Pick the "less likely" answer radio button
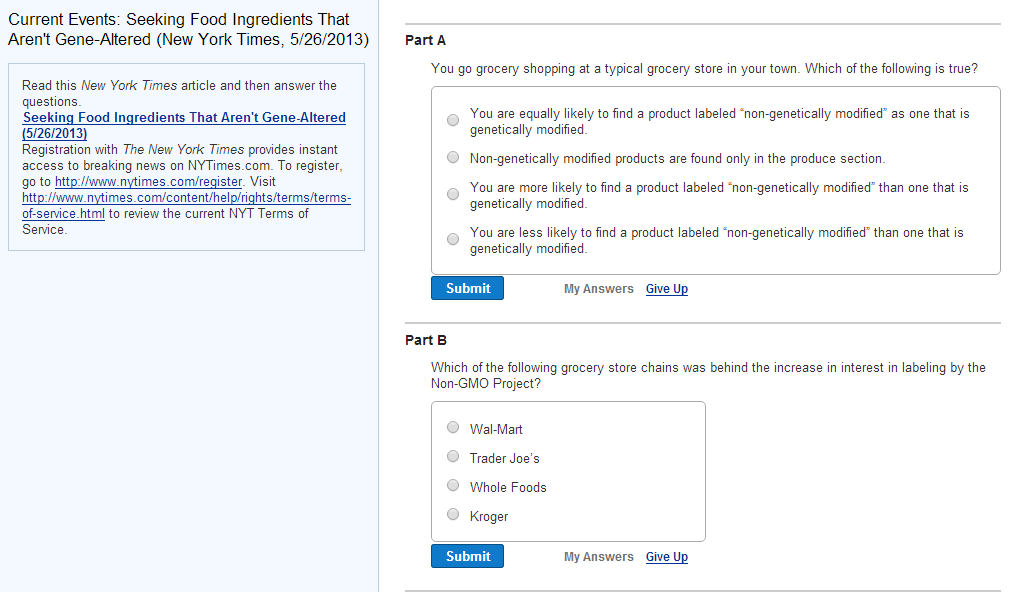The width and height of the screenshot is (1012, 592). tap(453, 239)
